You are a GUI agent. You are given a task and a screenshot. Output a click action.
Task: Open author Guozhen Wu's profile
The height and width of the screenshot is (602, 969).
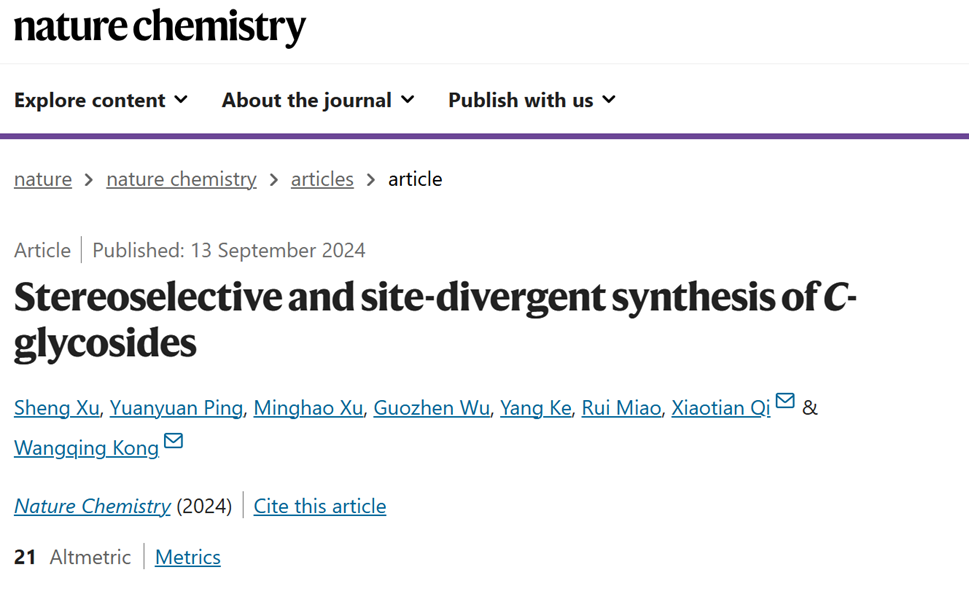click(x=431, y=408)
